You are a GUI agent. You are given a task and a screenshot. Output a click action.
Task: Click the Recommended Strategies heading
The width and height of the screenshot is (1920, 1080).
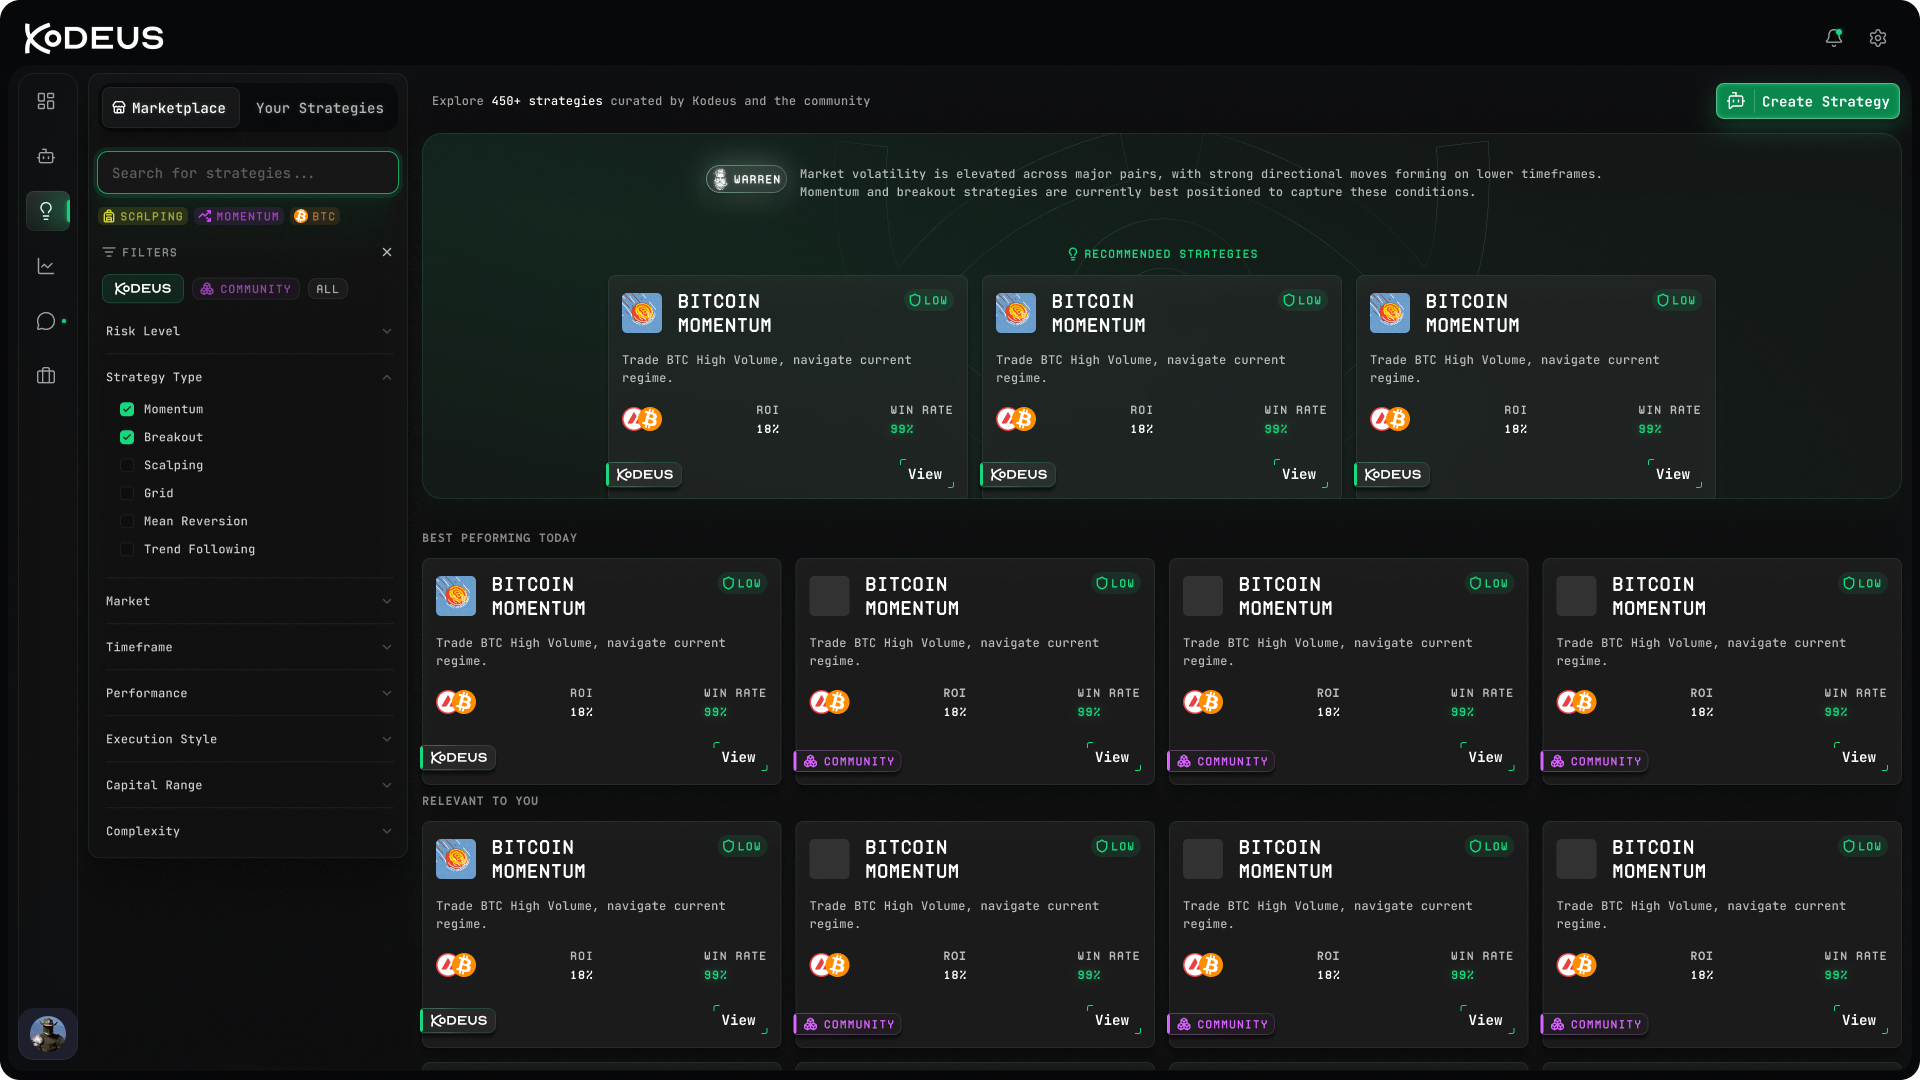coord(1162,254)
